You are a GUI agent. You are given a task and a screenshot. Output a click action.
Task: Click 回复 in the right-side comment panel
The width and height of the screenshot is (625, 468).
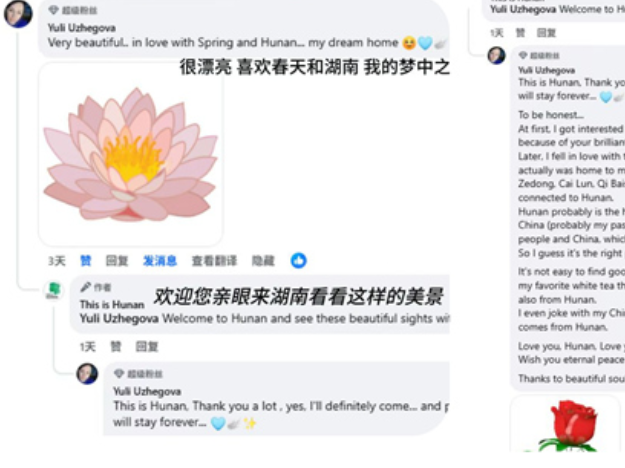tap(546, 33)
